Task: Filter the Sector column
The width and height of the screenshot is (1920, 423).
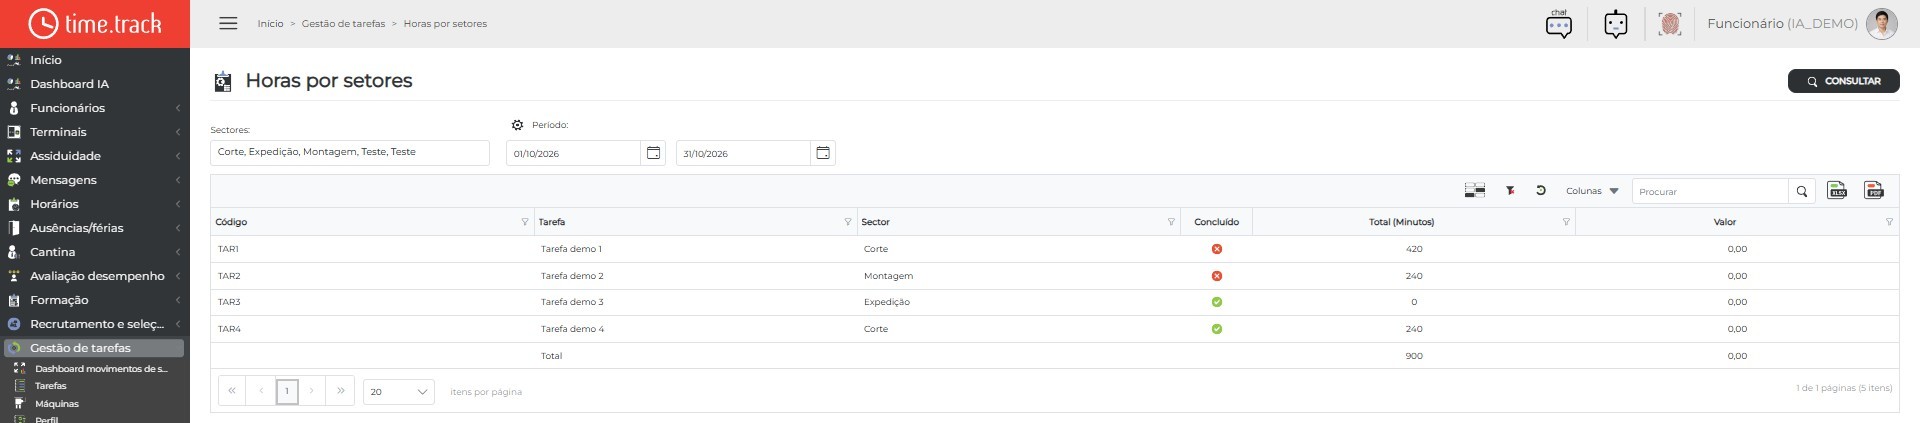Action: coord(1171,222)
